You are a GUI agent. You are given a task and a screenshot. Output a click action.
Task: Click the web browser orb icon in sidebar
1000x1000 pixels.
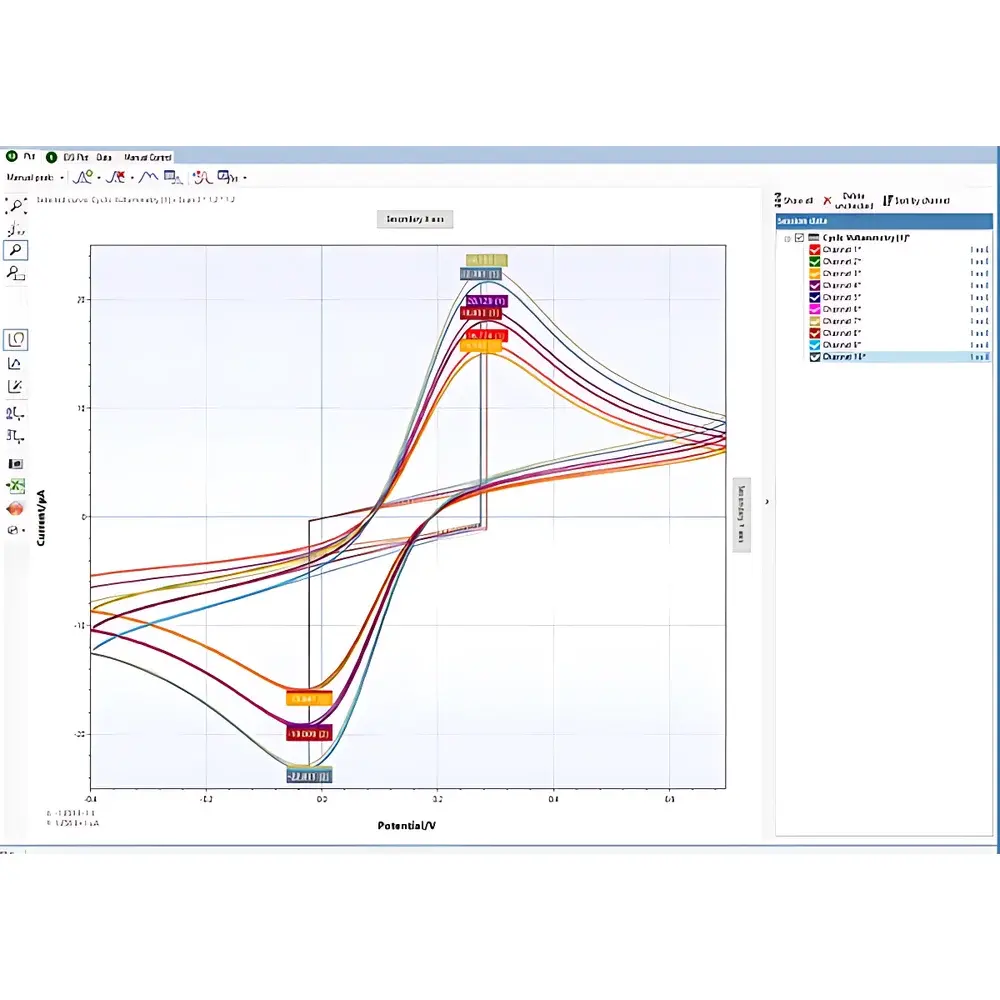coord(14,508)
